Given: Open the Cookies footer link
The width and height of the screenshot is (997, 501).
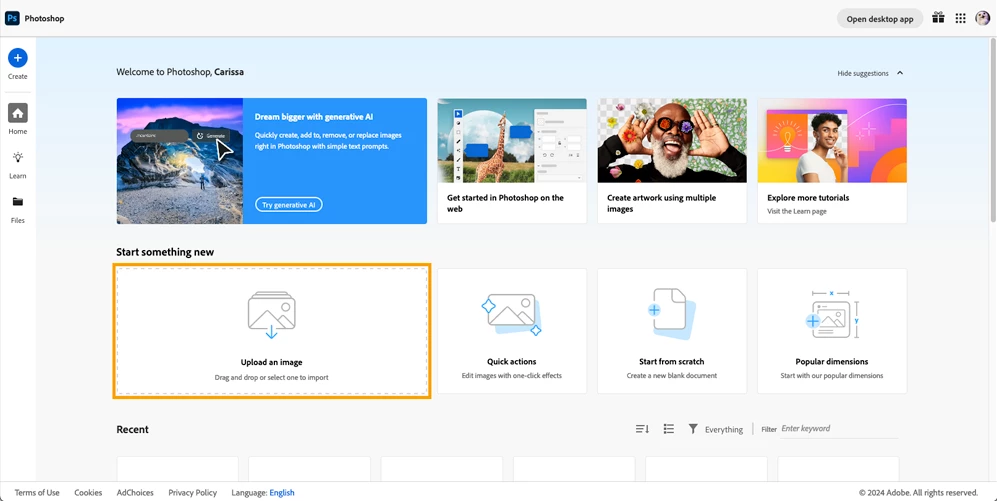Looking at the screenshot, I should 88,493.
